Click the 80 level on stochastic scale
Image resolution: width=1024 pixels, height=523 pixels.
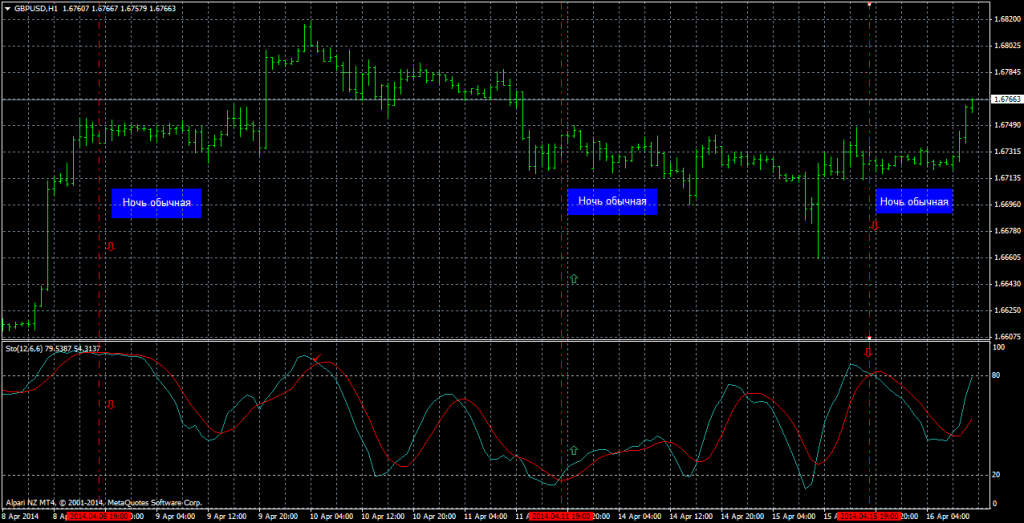(x=997, y=376)
